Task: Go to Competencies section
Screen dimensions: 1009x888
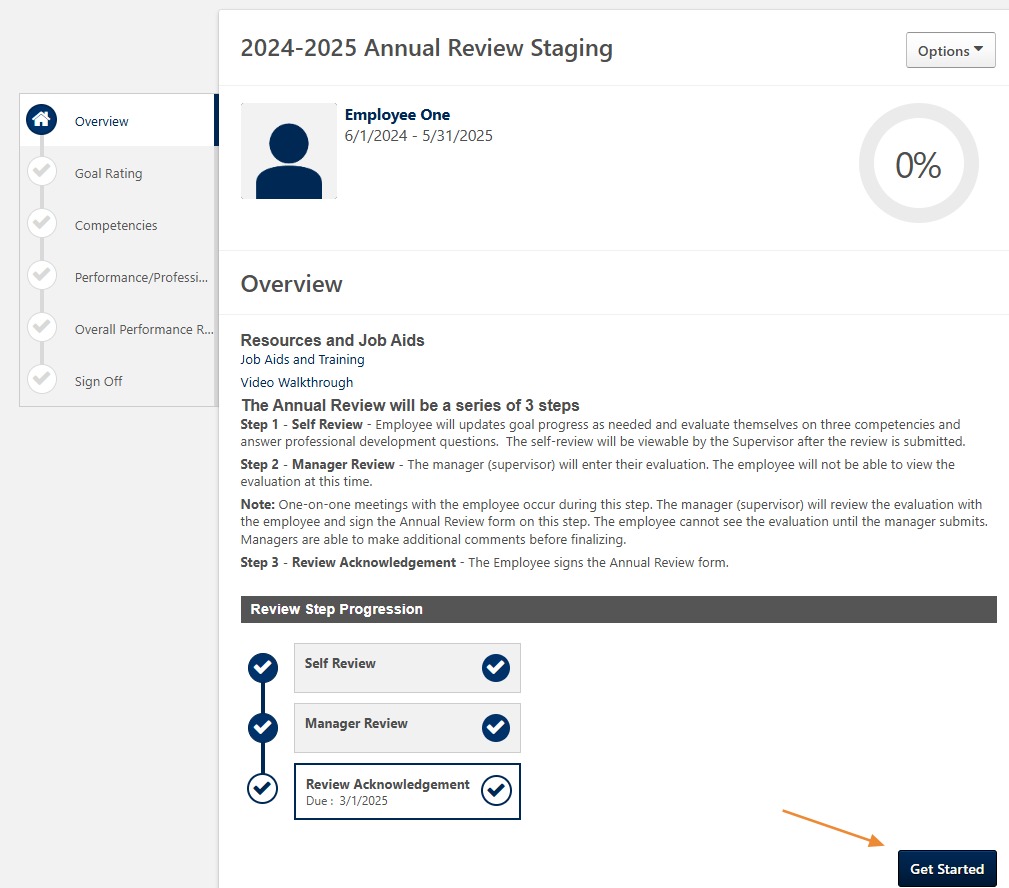Action: click(116, 225)
